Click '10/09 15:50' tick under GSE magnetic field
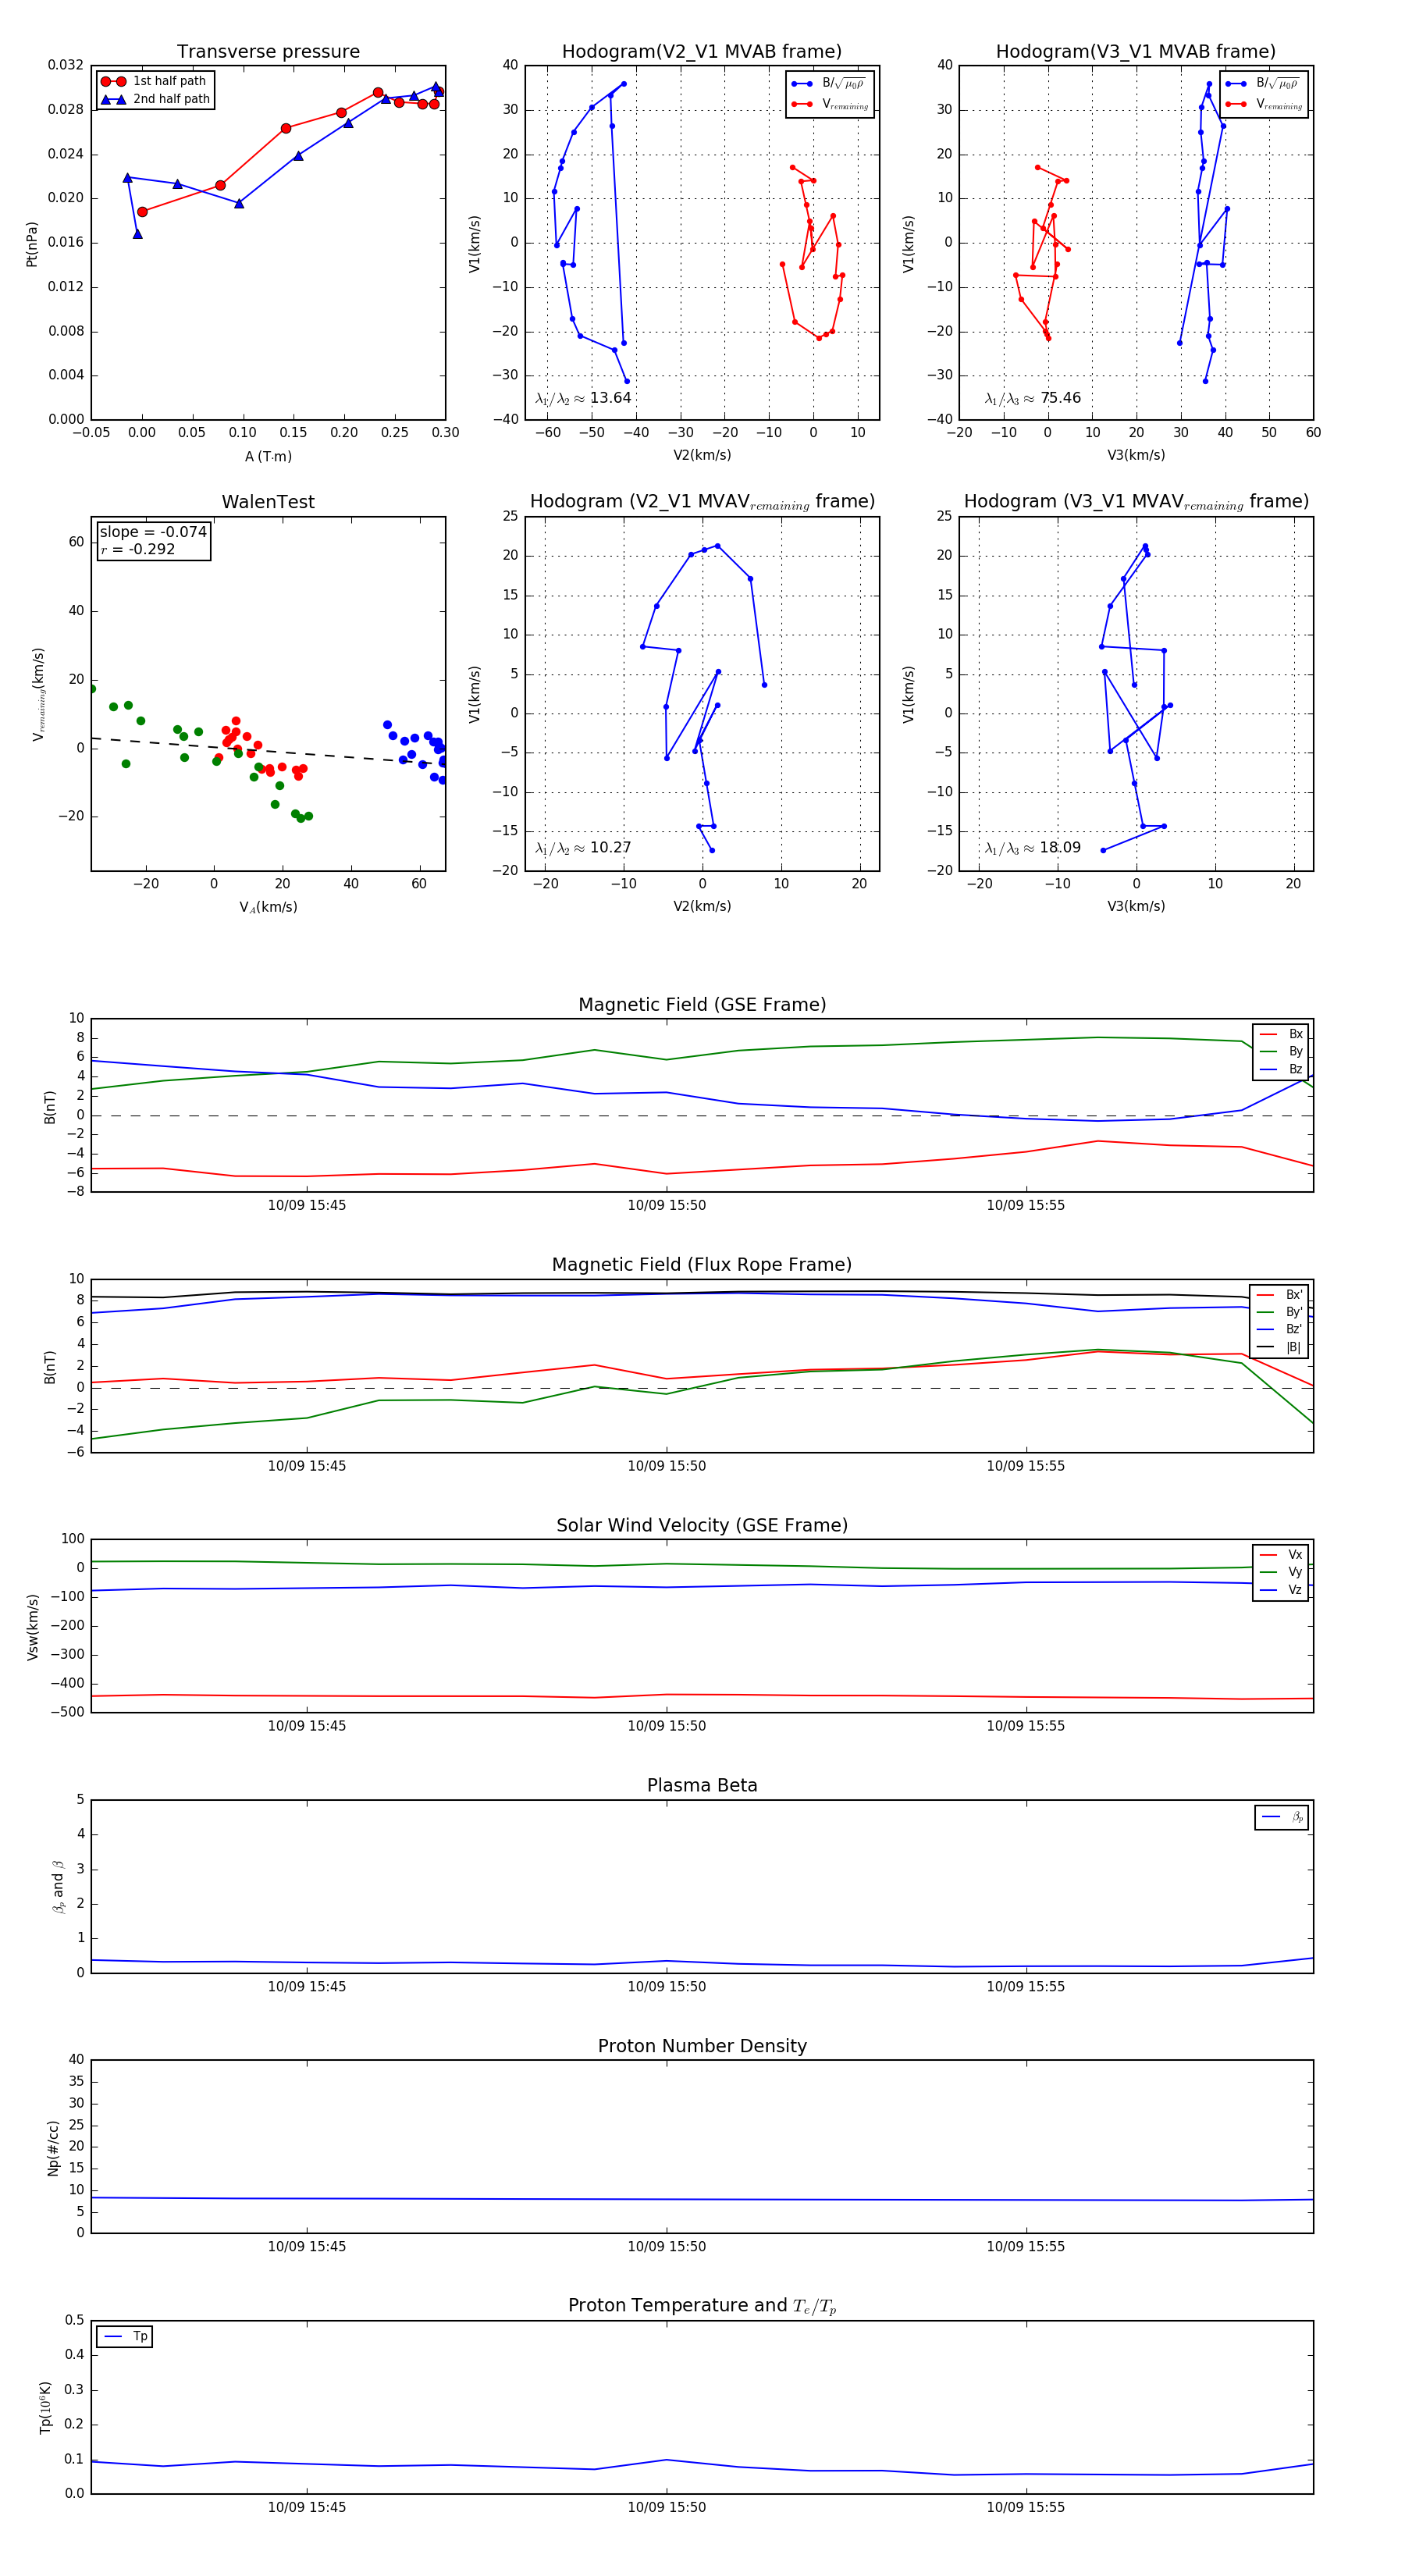 [666, 1206]
